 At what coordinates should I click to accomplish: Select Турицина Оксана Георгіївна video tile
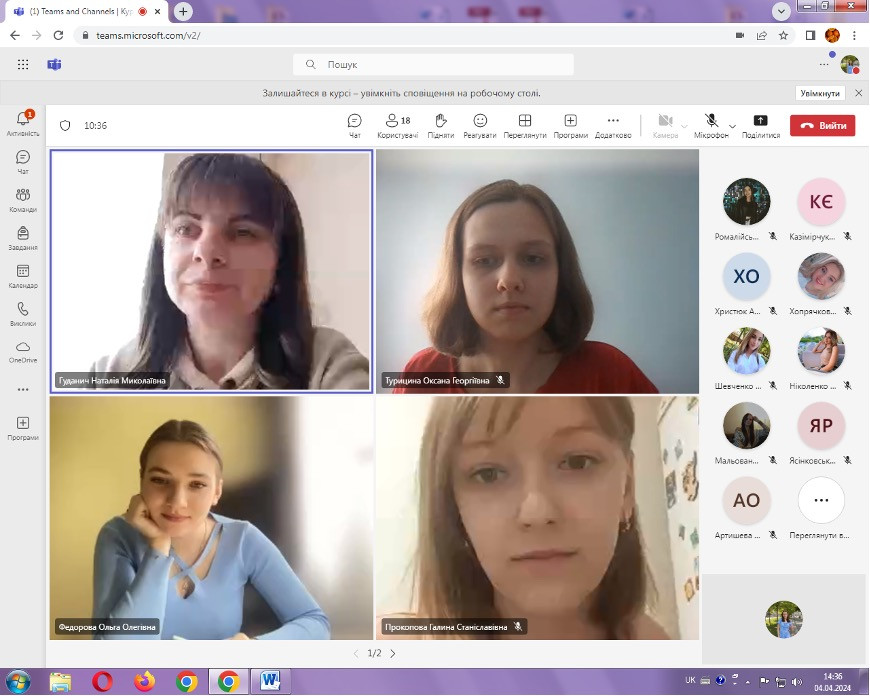click(x=537, y=271)
